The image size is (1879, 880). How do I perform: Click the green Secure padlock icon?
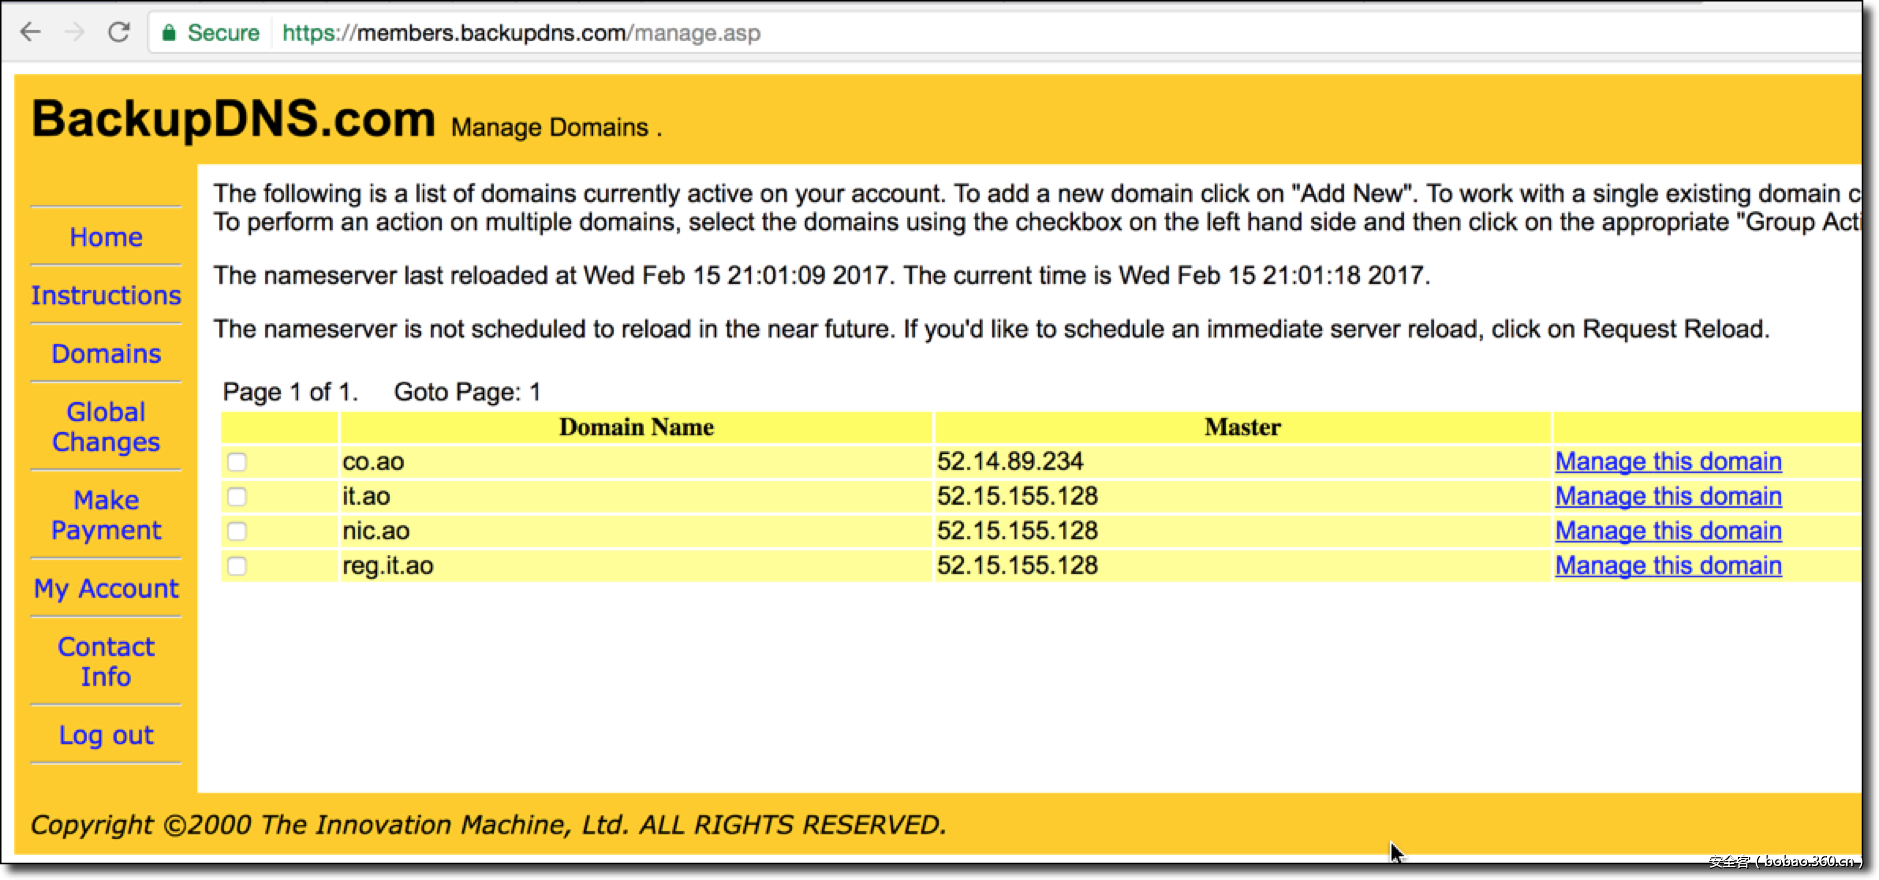[x=169, y=33]
